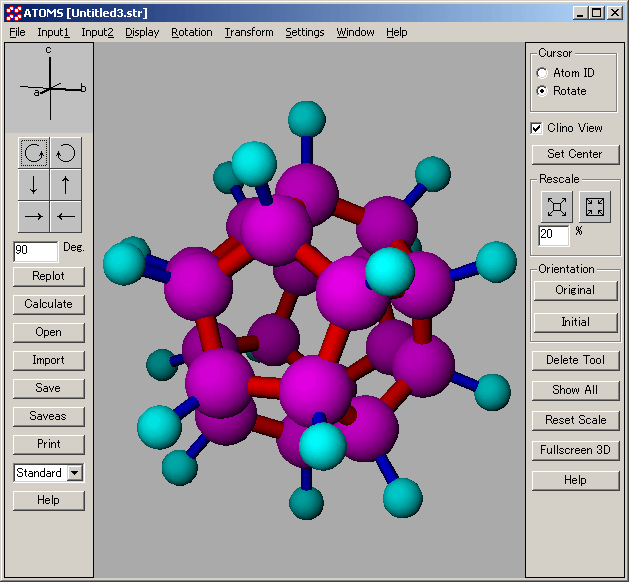Uncheck the Clino View checkbox

click(537, 128)
